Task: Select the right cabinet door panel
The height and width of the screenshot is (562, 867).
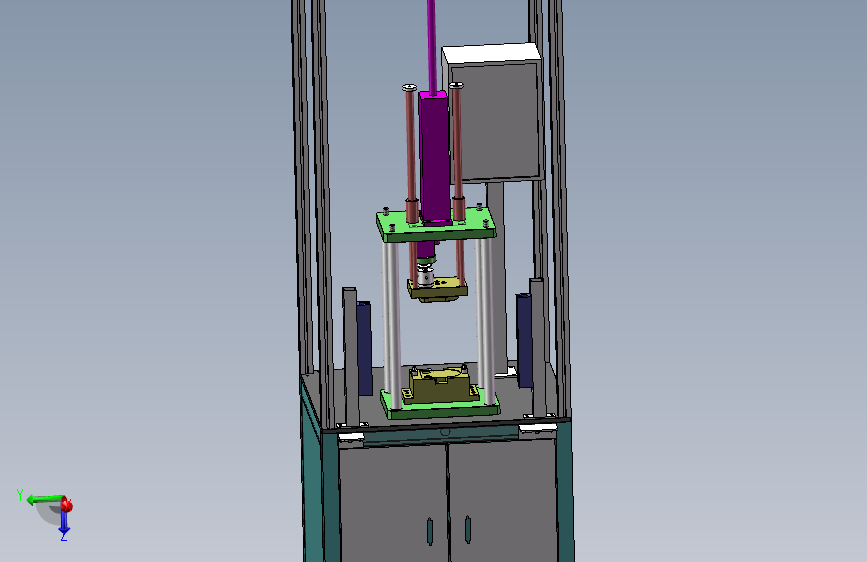Action: click(503, 499)
